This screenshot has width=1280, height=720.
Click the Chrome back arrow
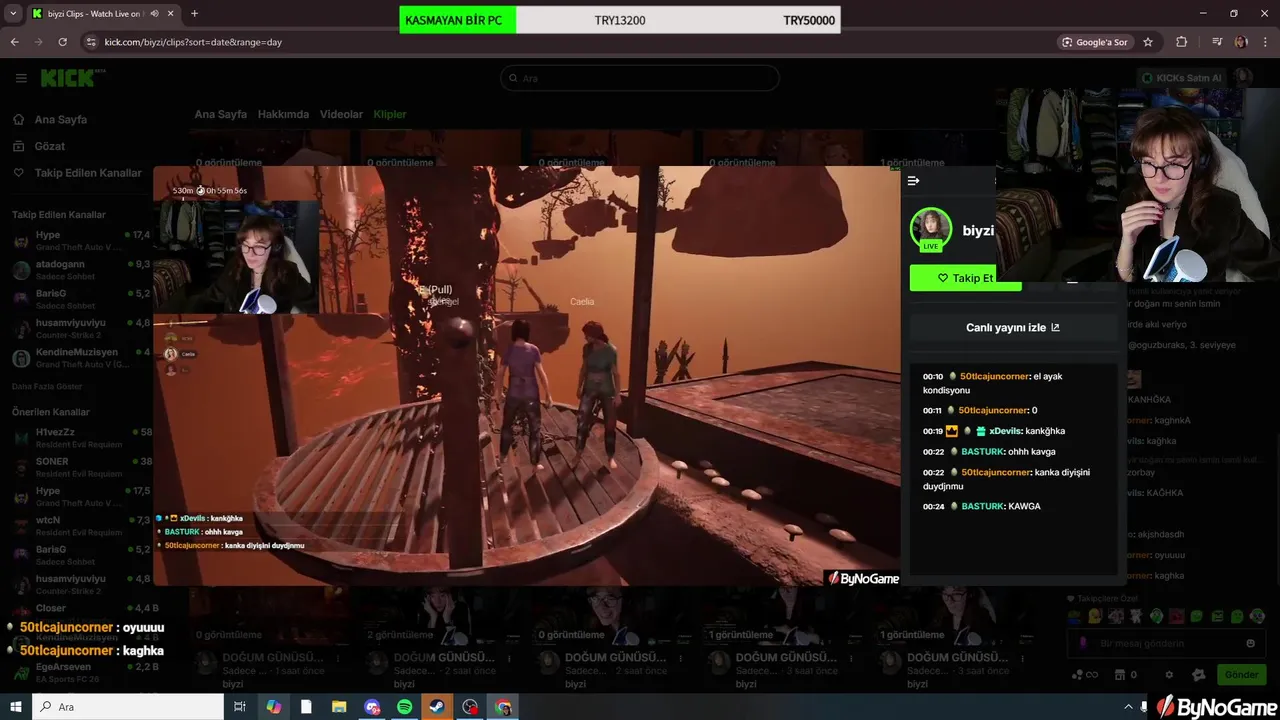click(14, 42)
